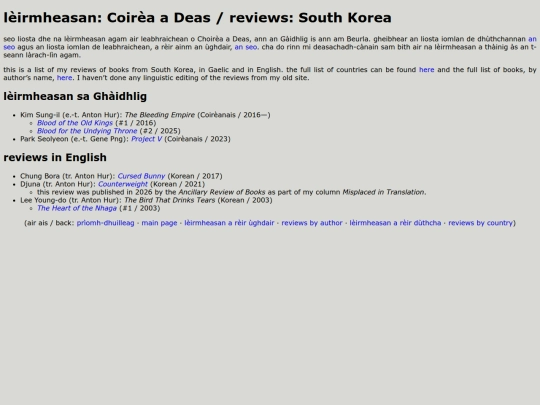Click the author name 'Chung Bora'
The image size is (540, 405).
coord(40,176)
